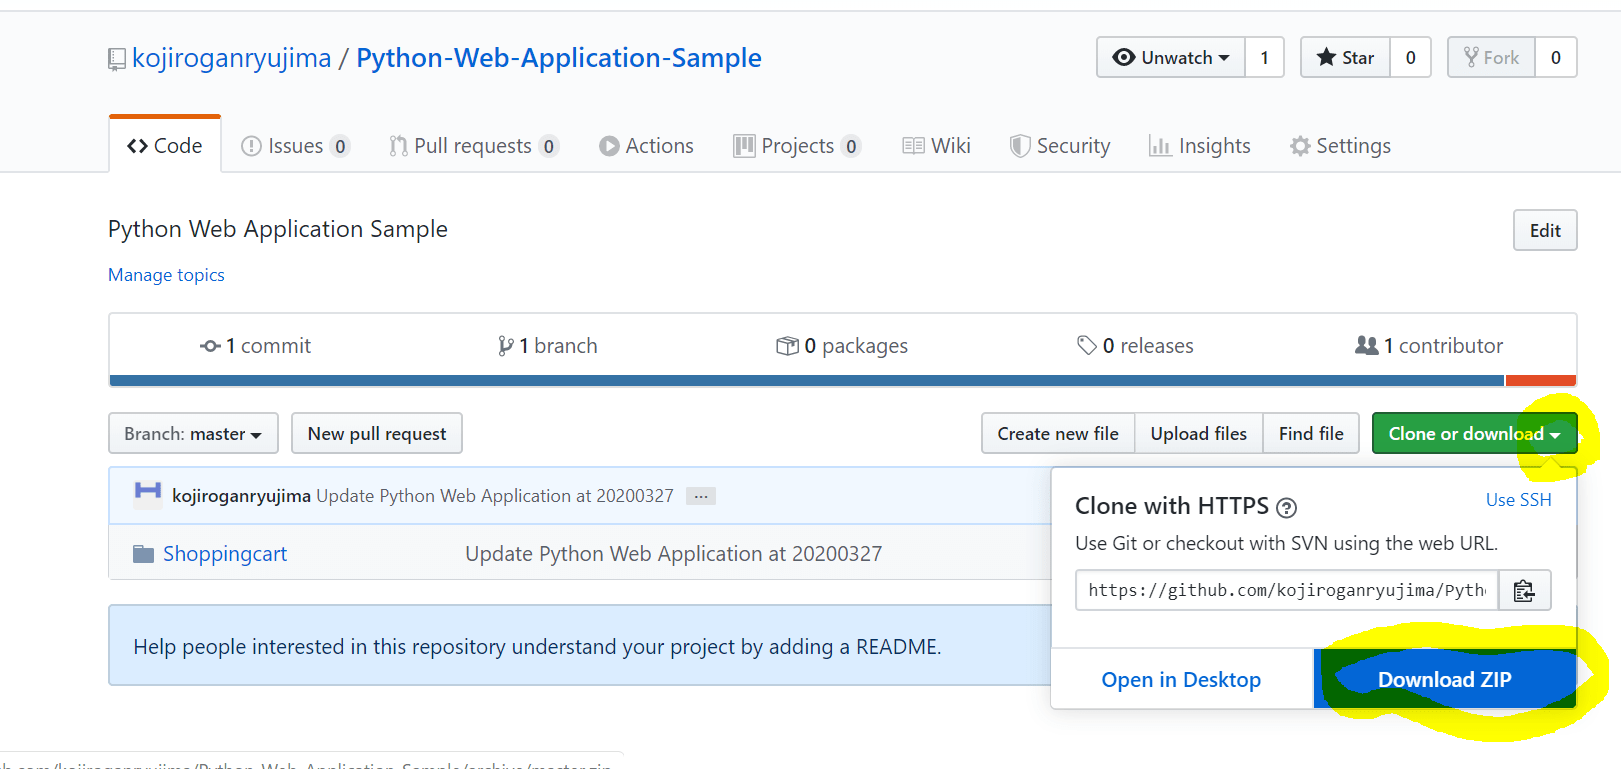Image resolution: width=1621 pixels, height=769 pixels.
Task: Click the kojiroganryujima avatar icon in commit row
Action: click(x=148, y=495)
